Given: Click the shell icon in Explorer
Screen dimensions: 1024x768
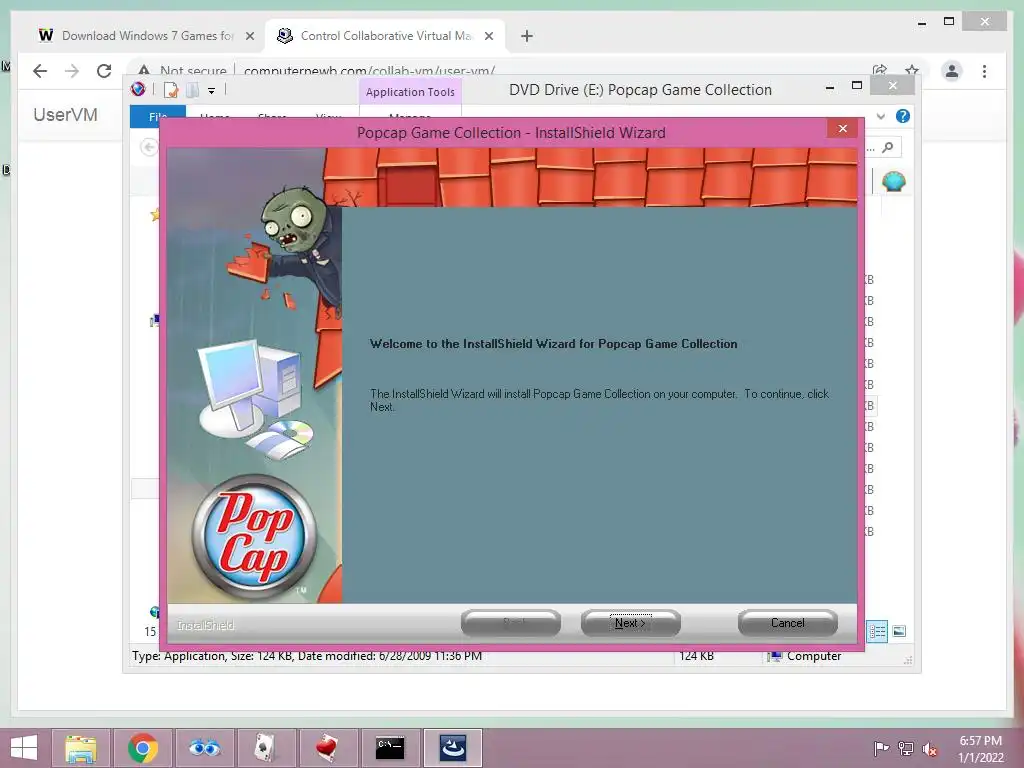Looking at the screenshot, I should tap(894, 181).
